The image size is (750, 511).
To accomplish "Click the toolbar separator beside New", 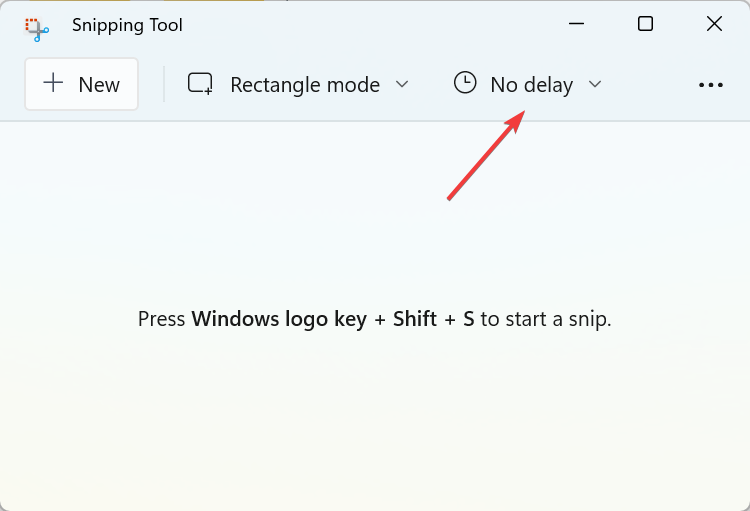I will point(164,85).
